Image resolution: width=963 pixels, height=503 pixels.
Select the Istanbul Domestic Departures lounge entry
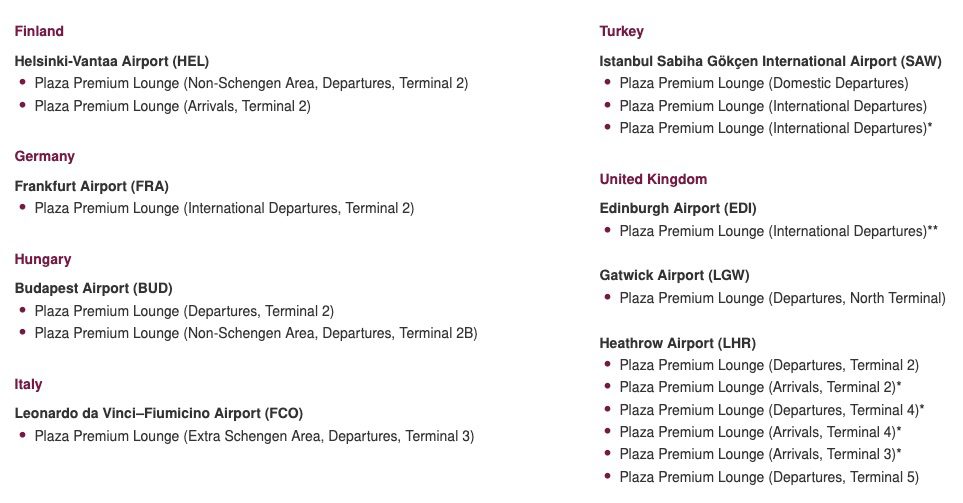click(x=764, y=83)
